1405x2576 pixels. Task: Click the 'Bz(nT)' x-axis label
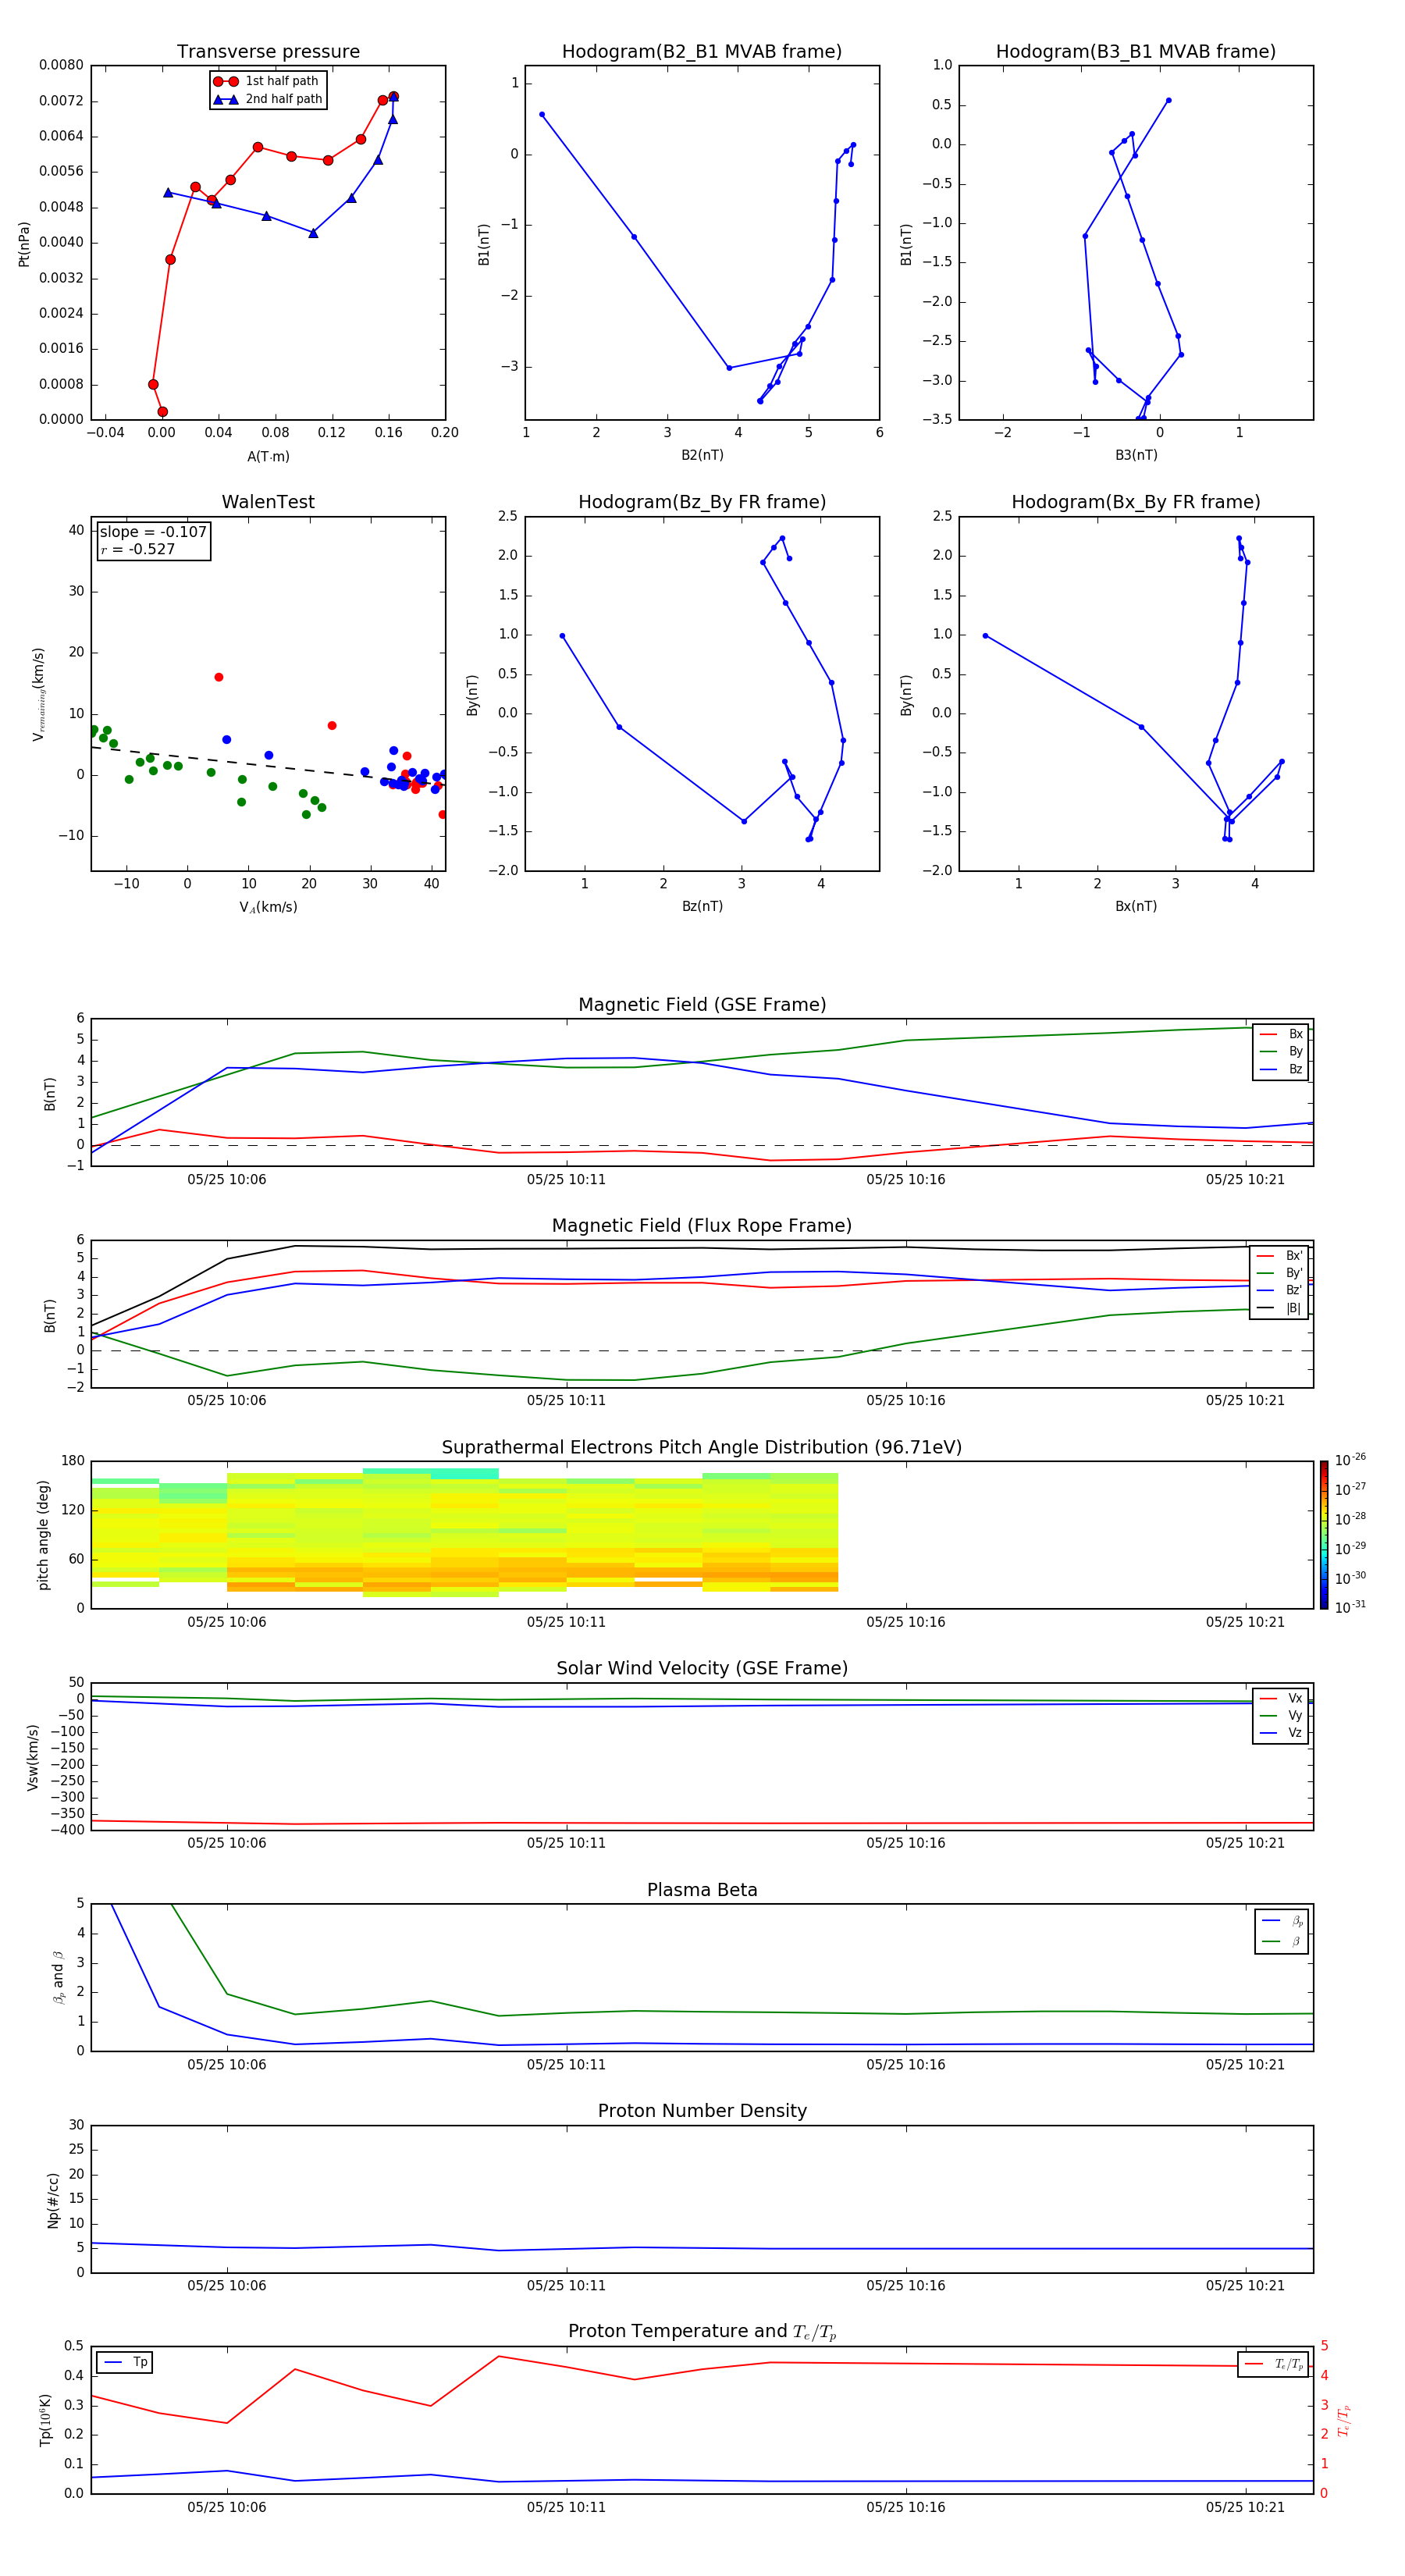tap(702, 906)
